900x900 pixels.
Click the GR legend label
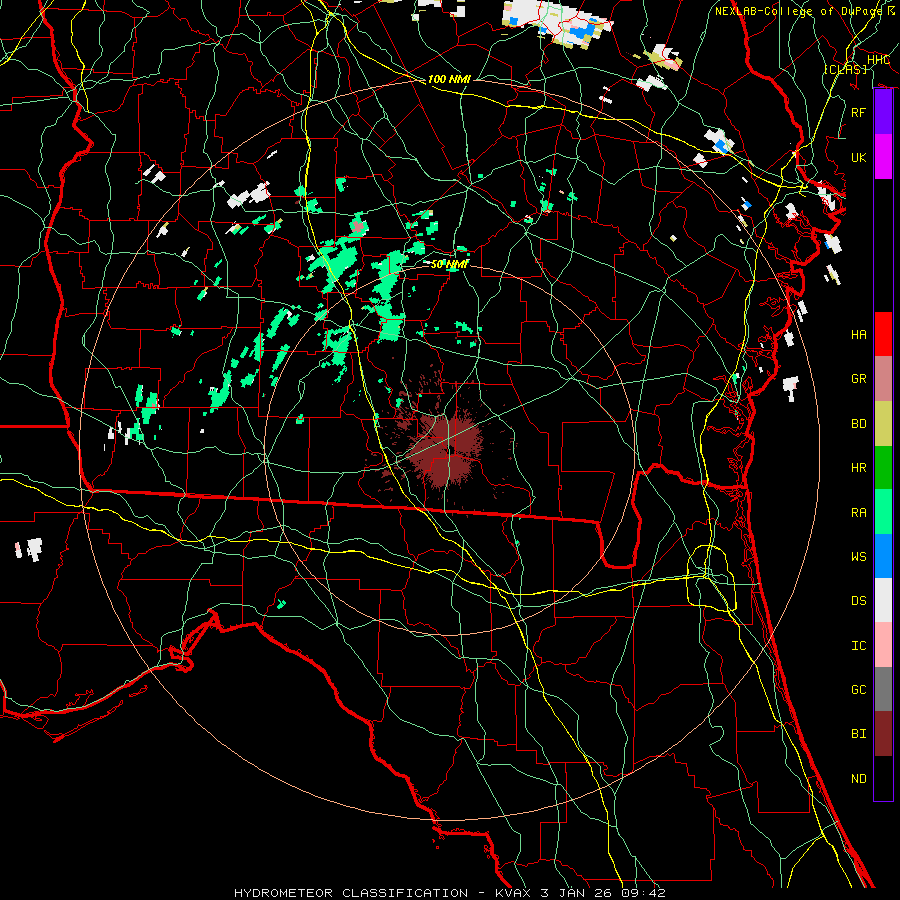858,378
